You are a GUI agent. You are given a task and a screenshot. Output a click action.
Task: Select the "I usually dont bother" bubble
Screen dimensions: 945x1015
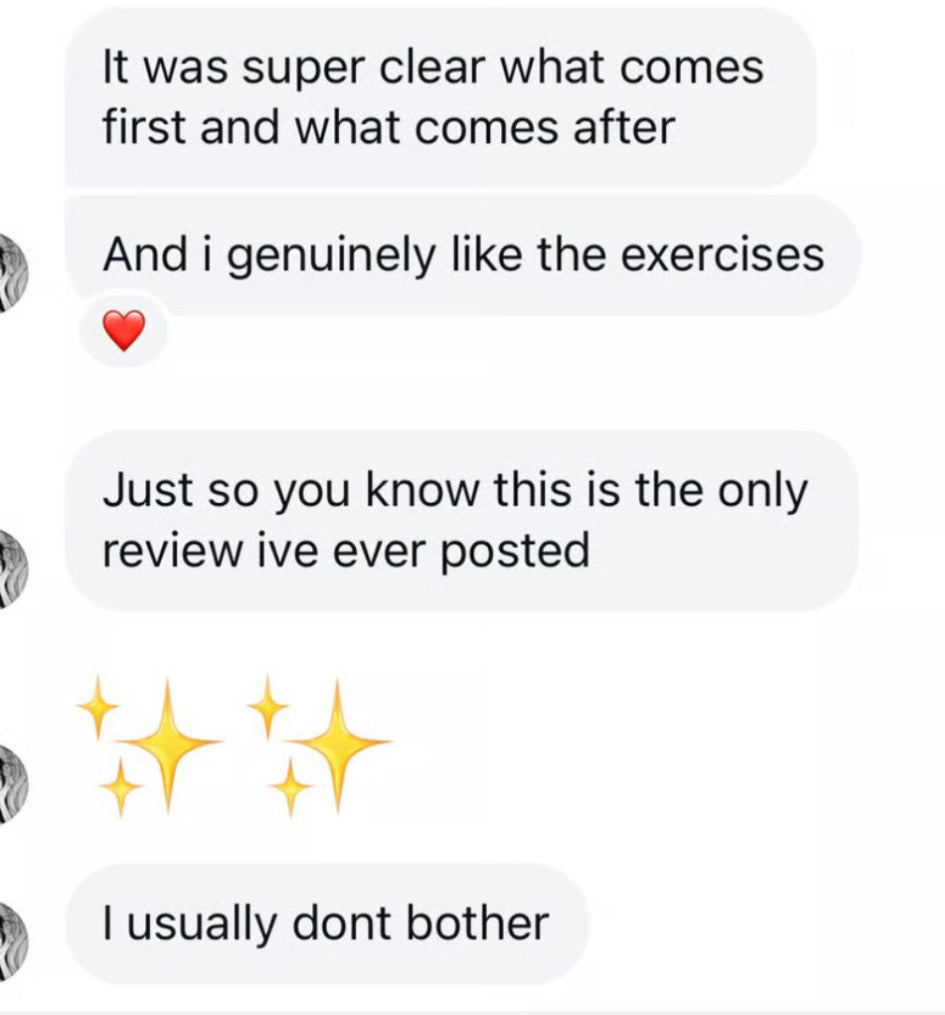(326, 923)
